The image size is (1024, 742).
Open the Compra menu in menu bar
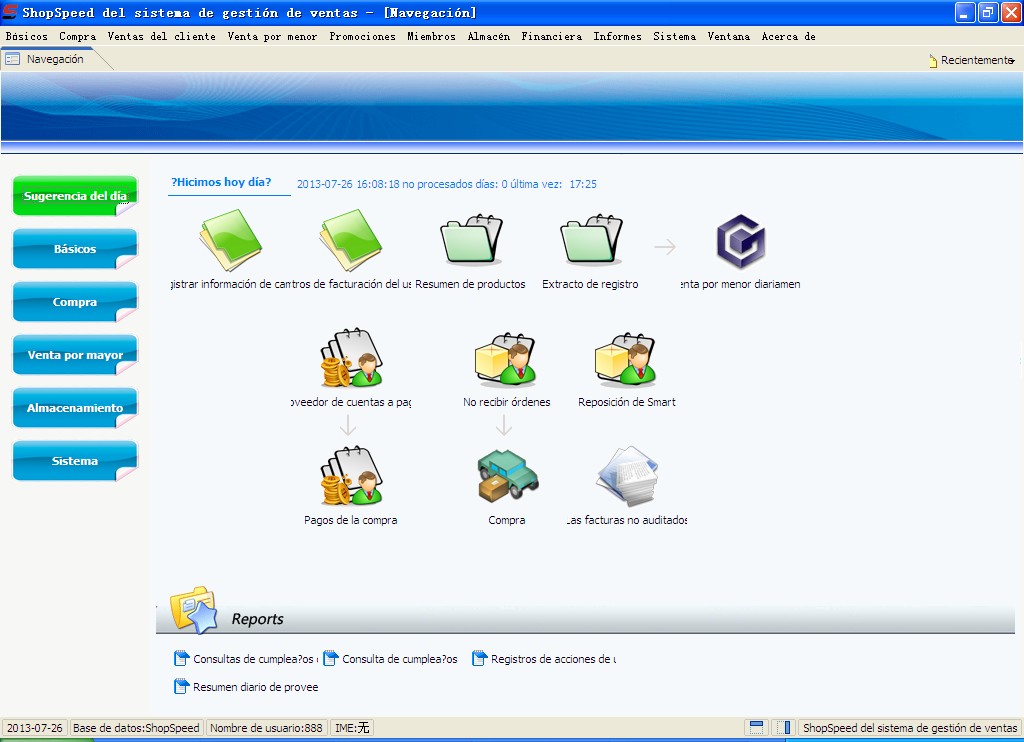[78, 37]
